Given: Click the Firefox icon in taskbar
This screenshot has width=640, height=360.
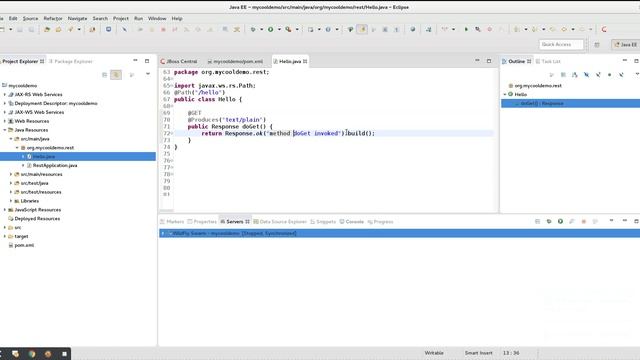Looking at the screenshot, I should [x=48, y=354].
